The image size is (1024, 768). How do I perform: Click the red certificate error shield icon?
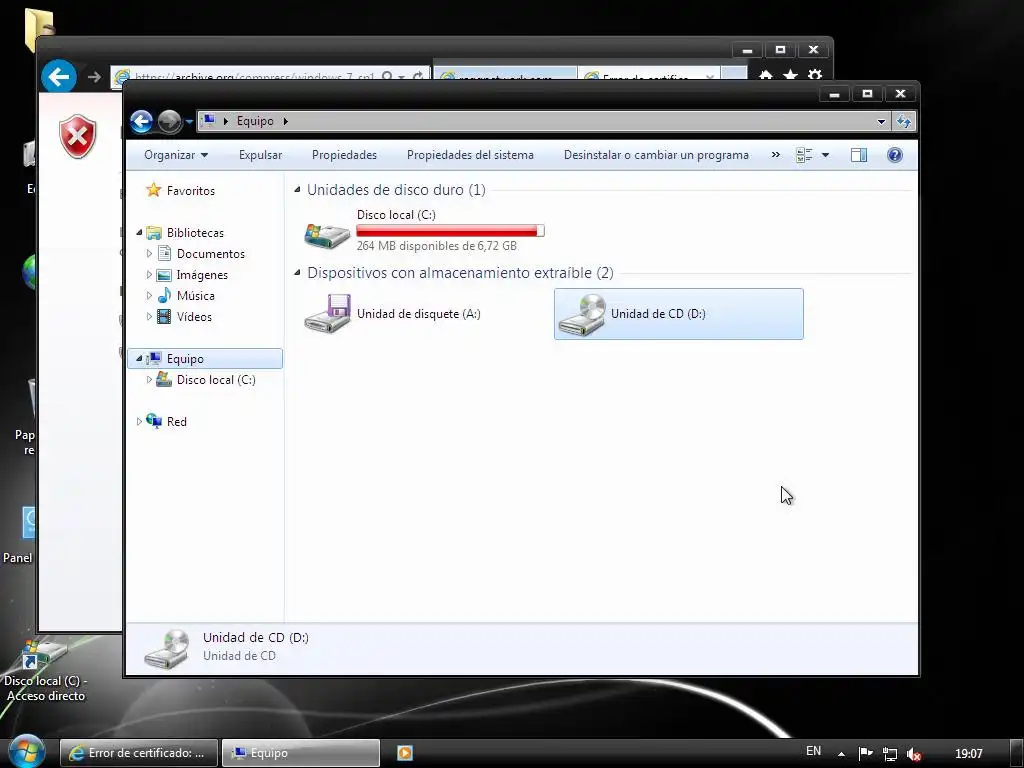coord(78,136)
